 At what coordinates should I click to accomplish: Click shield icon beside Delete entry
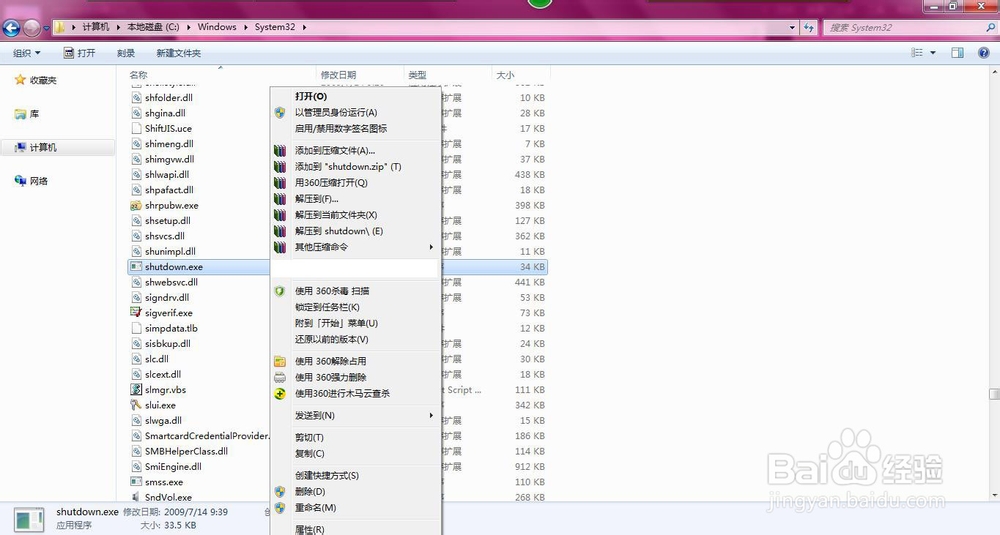pyautogui.click(x=280, y=492)
